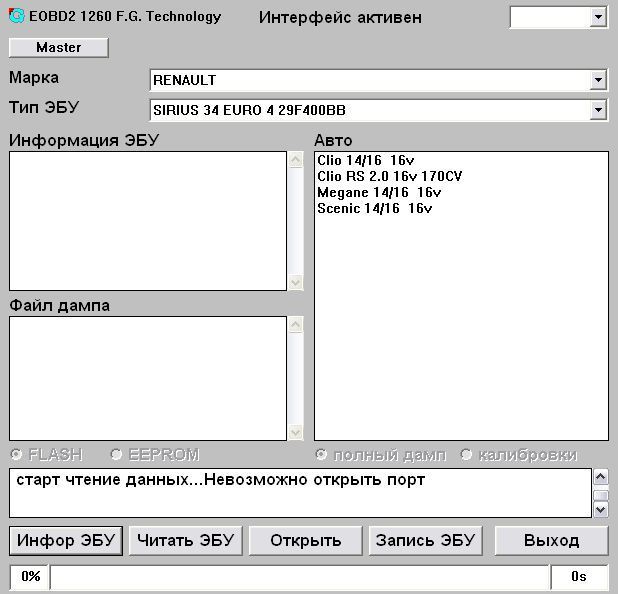
Task: Click the 0s elapsed time field
Action: point(579,577)
